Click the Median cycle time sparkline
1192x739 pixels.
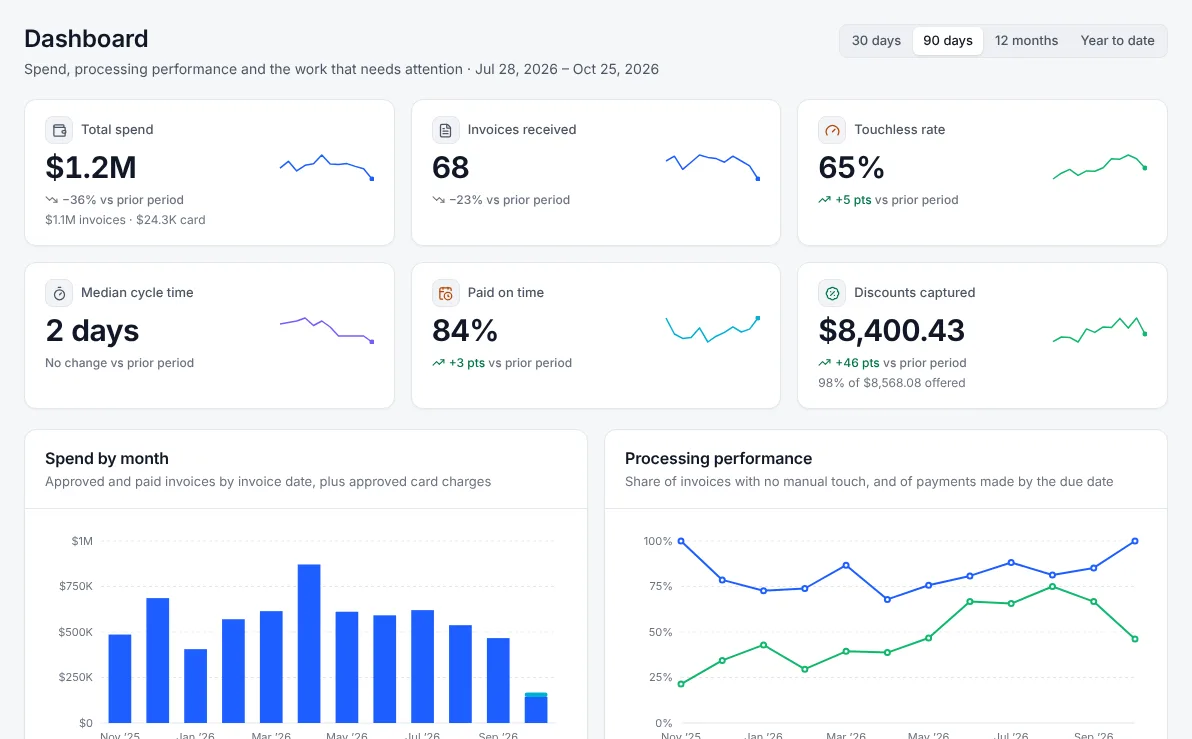(x=327, y=330)
